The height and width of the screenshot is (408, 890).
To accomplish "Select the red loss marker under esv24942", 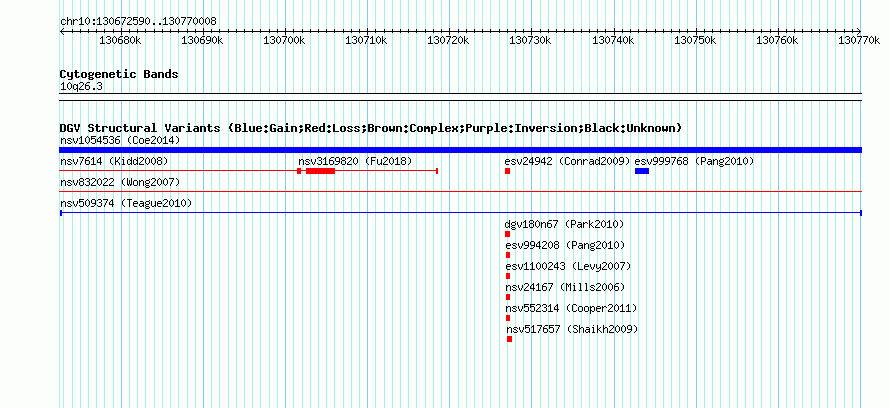I will (x=507, y=171).
